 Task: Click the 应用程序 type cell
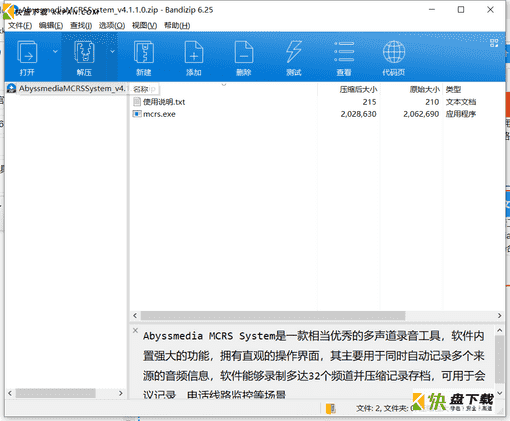click(461, 114)
